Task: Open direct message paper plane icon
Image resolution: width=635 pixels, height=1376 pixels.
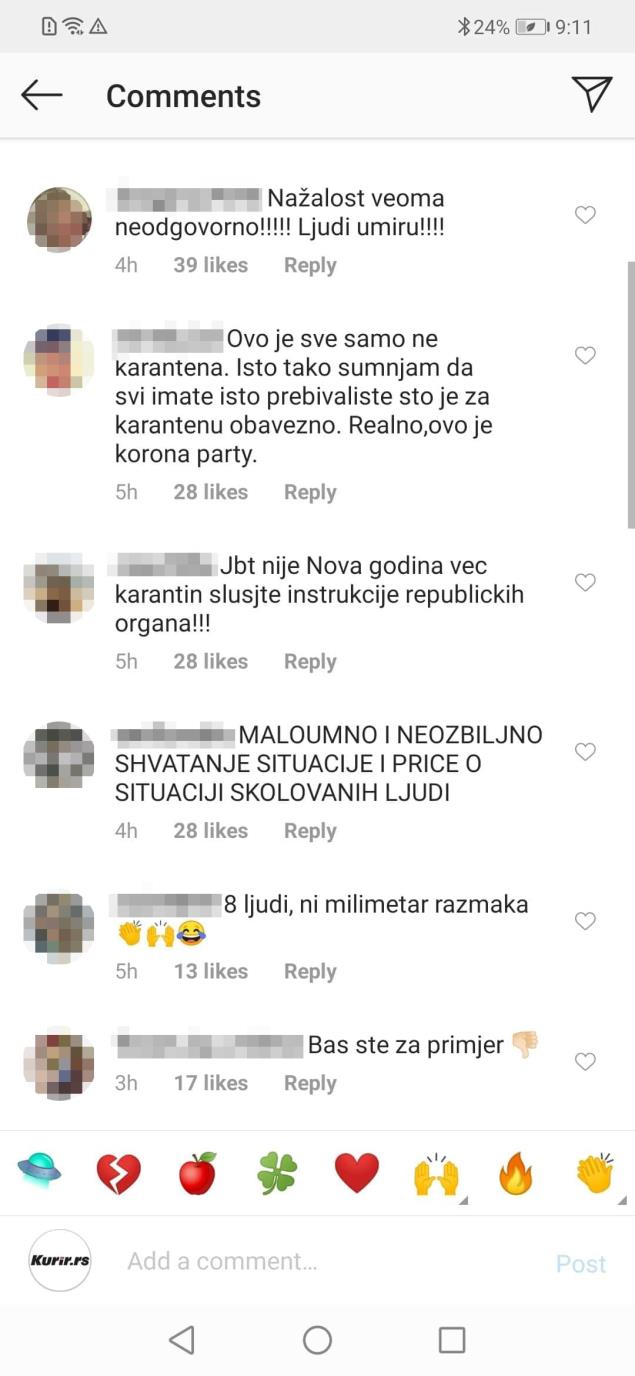Action: click(592, 94)
